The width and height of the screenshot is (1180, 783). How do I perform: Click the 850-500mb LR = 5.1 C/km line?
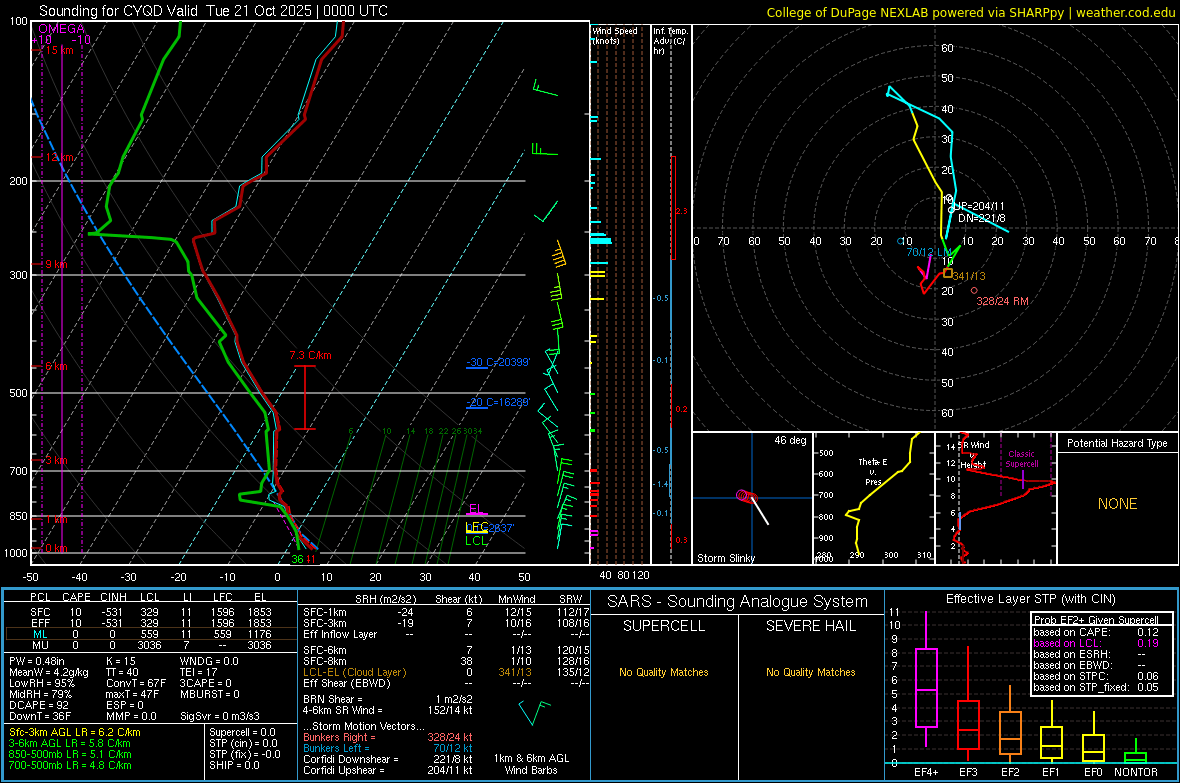click(70, 754)
